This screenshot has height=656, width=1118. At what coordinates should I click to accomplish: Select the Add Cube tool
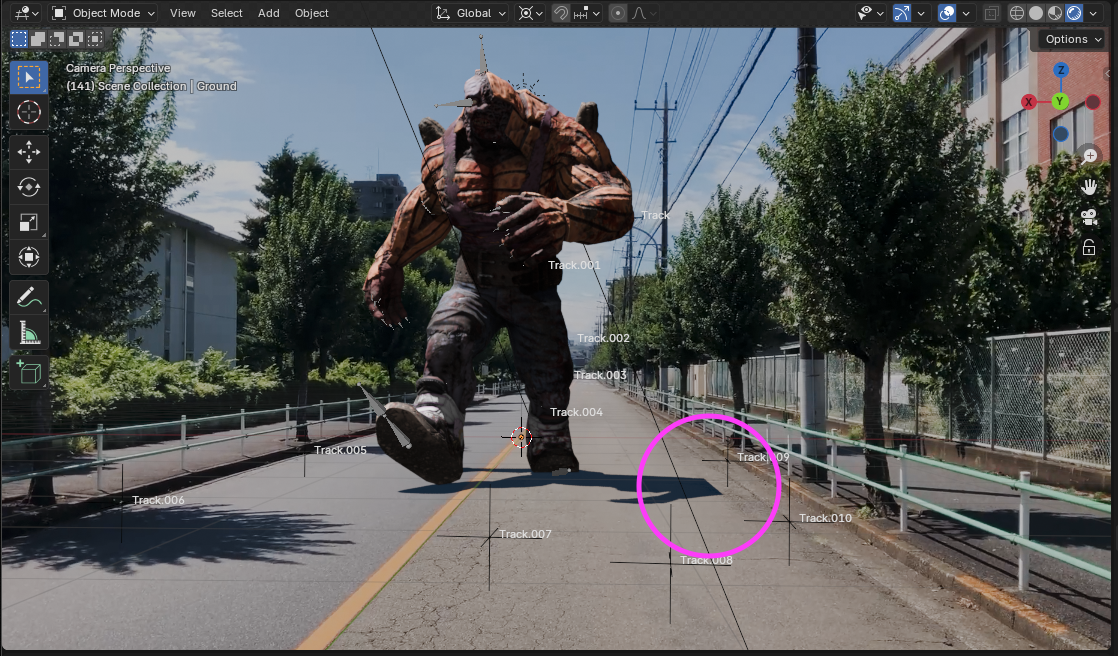[29, 372]
